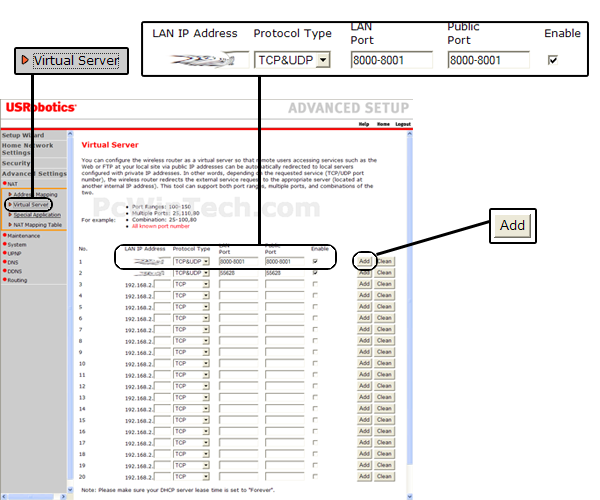600x500 pixels.
Task: Click the arrow icon beside NAT Mapping Table
Action: pyautogui.click(x=10, y=224)
